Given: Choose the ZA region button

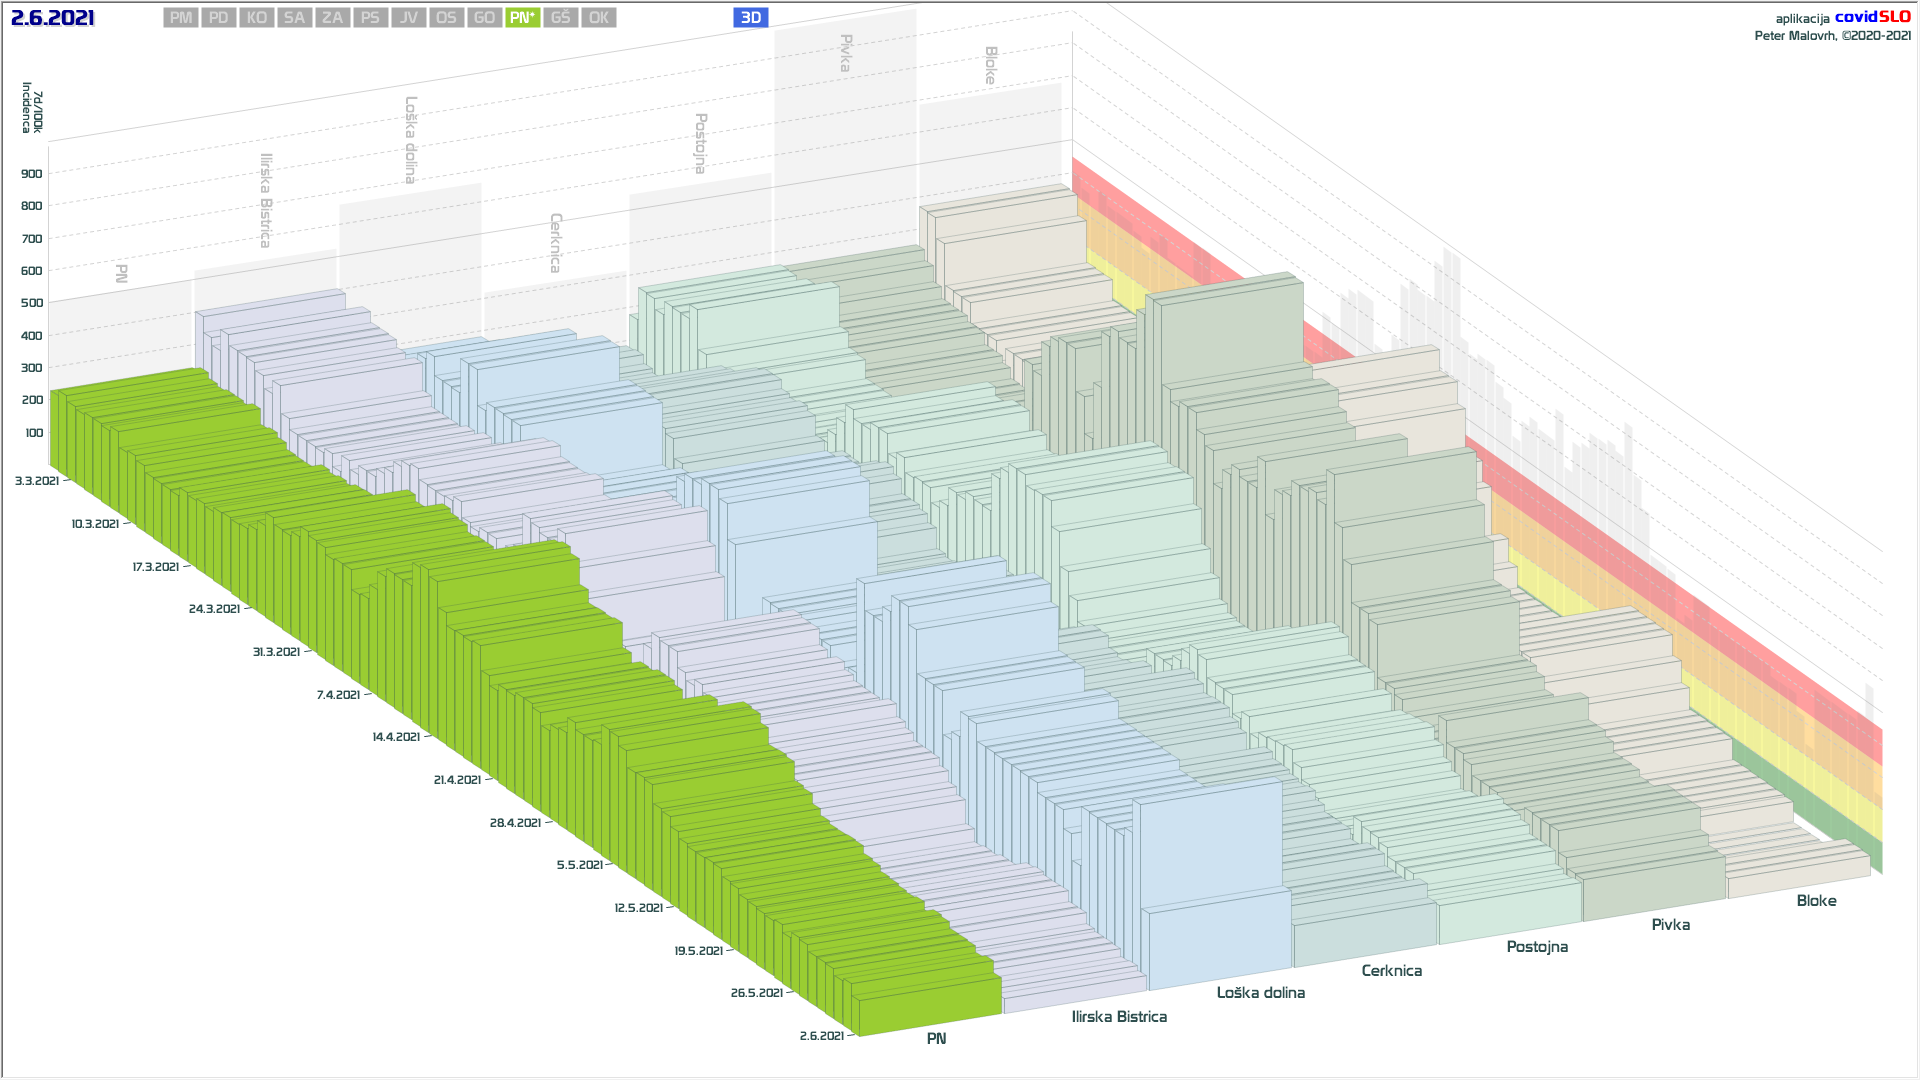Looking at the screenshot, I should pos(333,18).
